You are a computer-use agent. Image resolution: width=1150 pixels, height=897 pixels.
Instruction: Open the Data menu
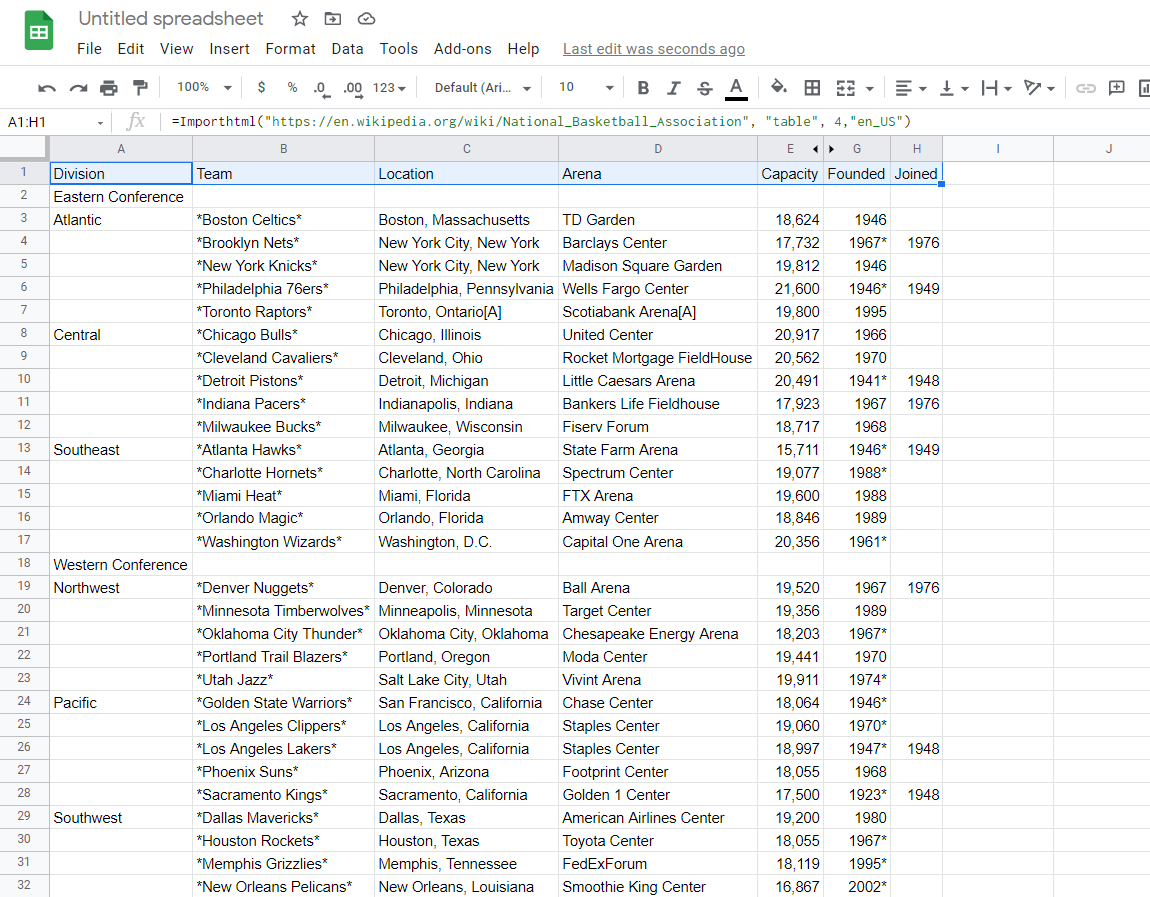[x=348, y=48]
